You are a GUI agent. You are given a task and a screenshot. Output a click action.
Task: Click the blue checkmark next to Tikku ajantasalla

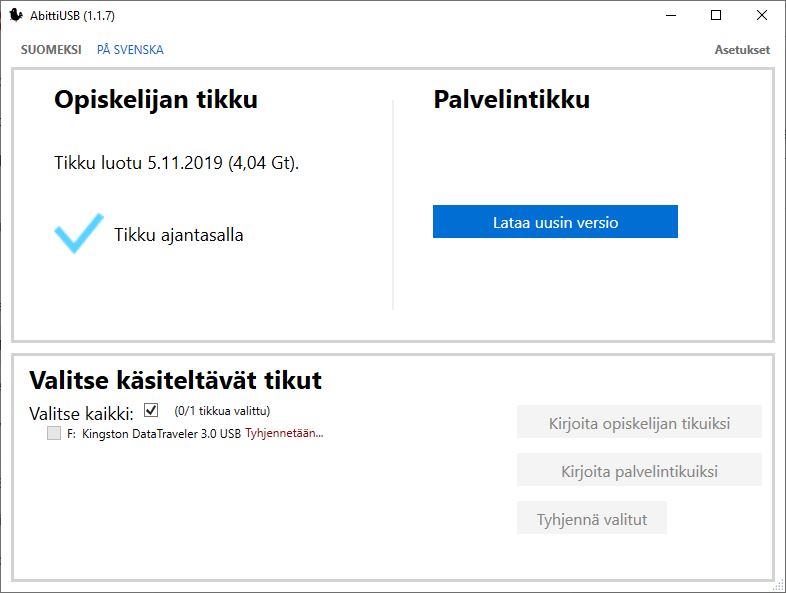[x=78, y=232]
